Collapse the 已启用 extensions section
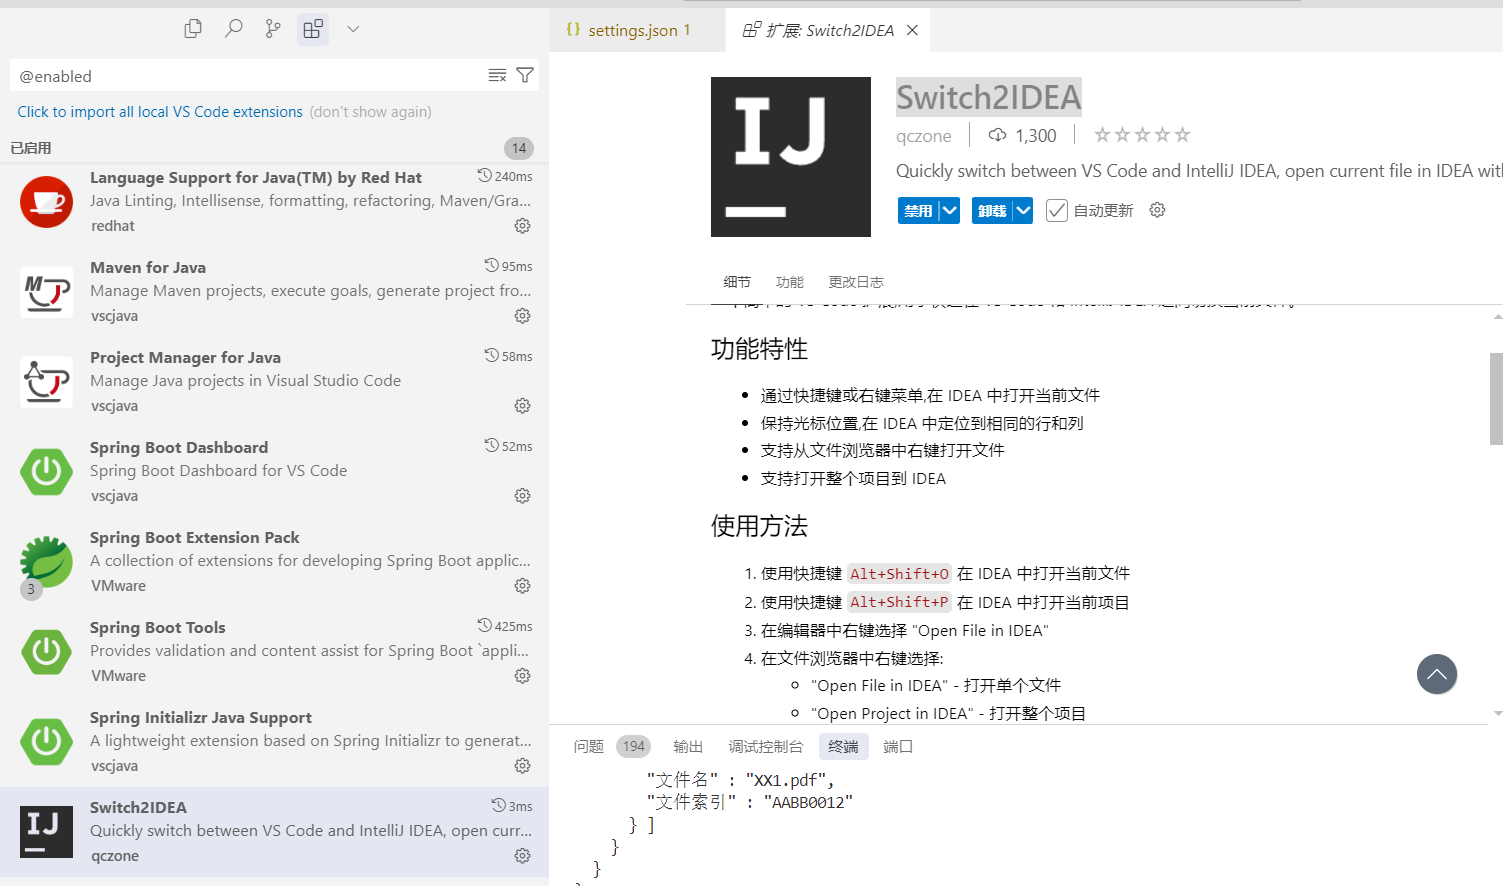This screenshot has height=886, width=1503. (x=30, y=147)
